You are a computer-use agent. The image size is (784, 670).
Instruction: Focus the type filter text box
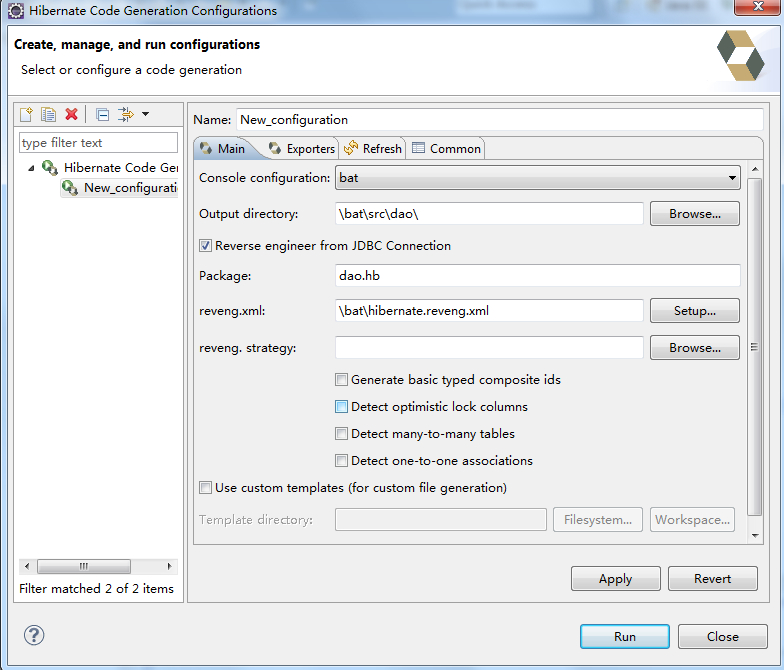(x=98, y=142)
